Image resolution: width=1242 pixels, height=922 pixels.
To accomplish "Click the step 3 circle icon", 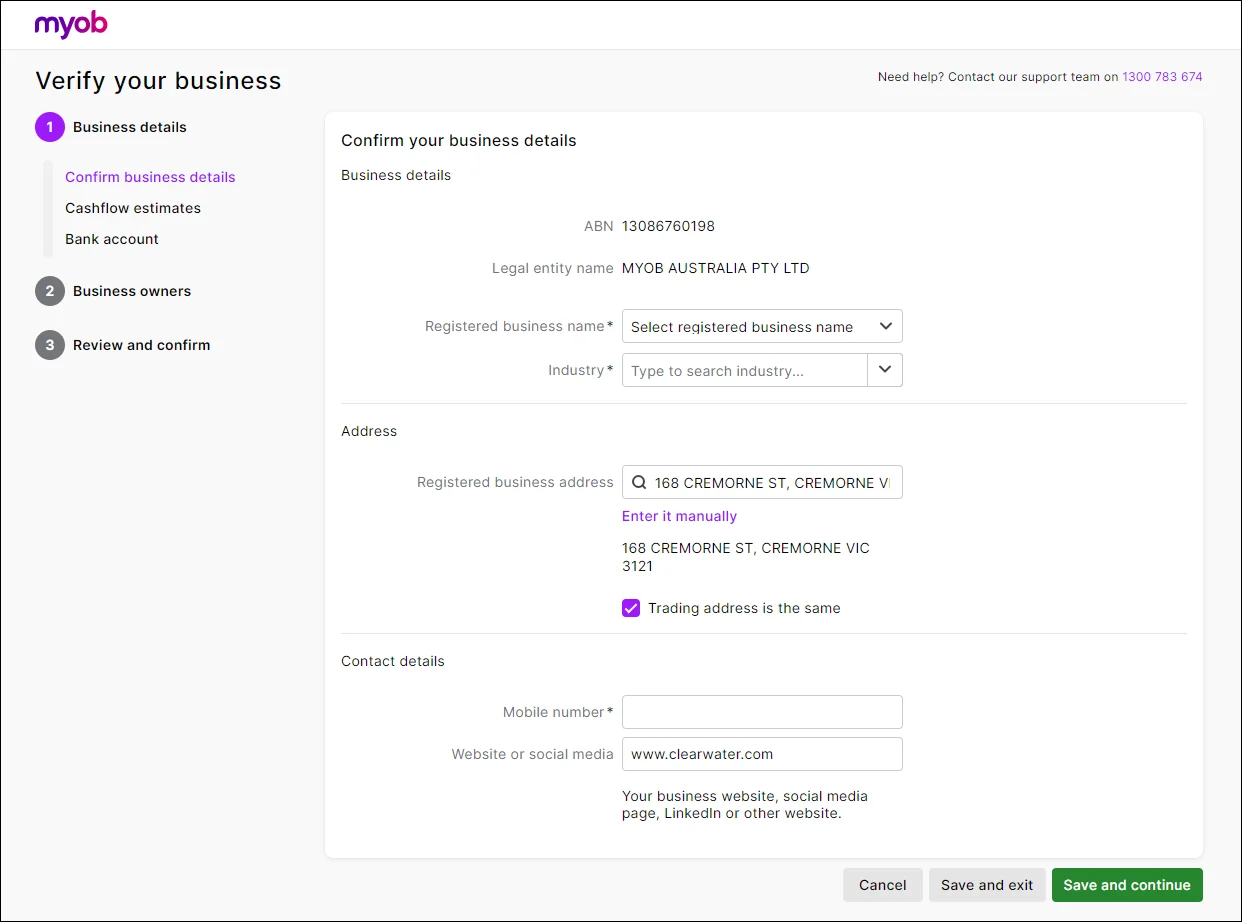I will 50,345.
